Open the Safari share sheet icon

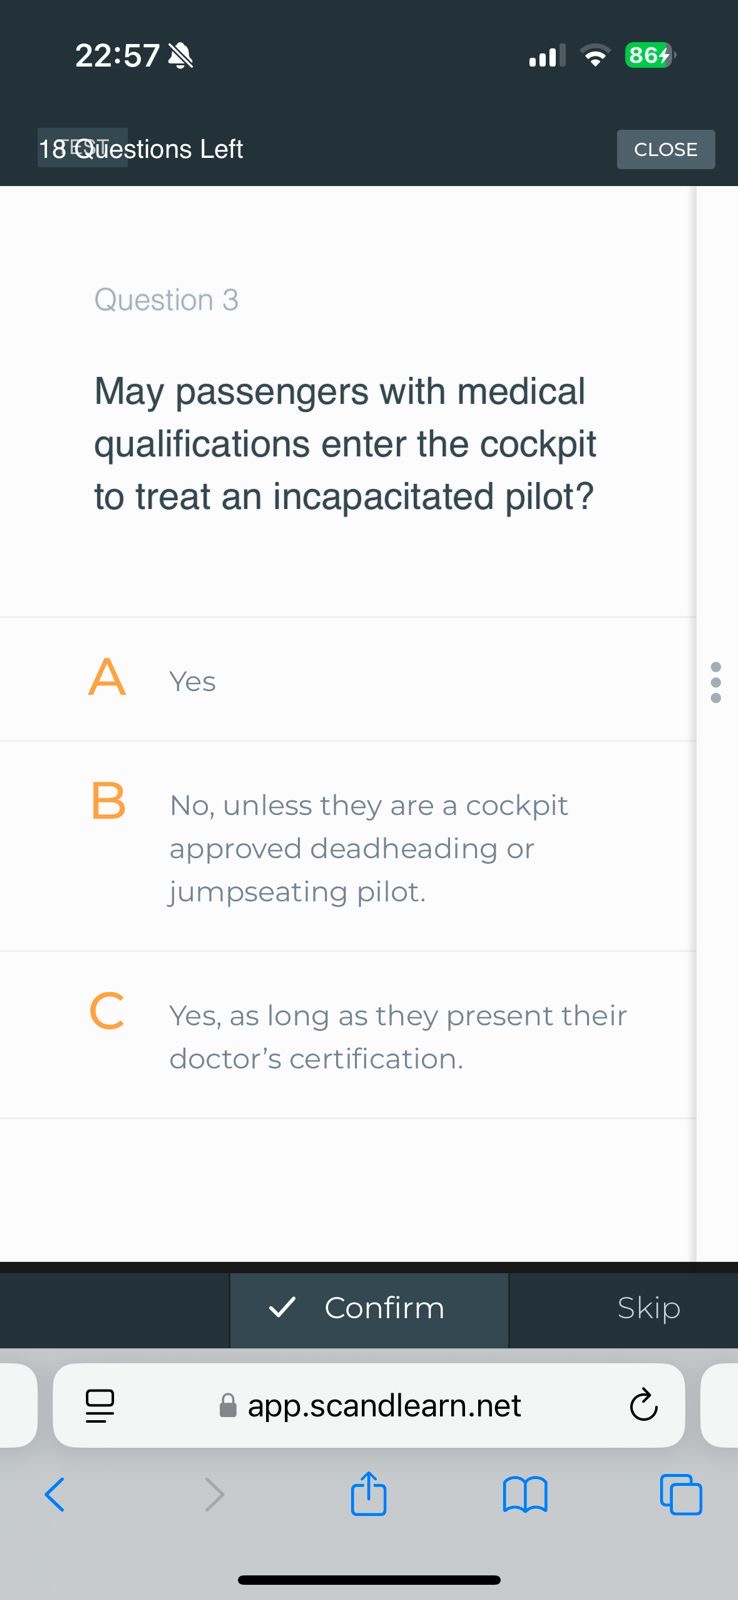[369, 1493]
